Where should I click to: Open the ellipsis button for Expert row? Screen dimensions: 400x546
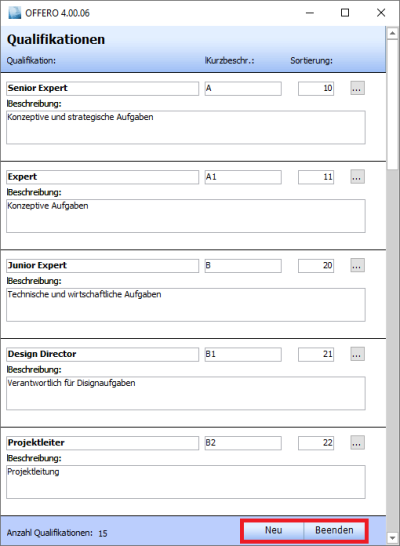point(357,177)
